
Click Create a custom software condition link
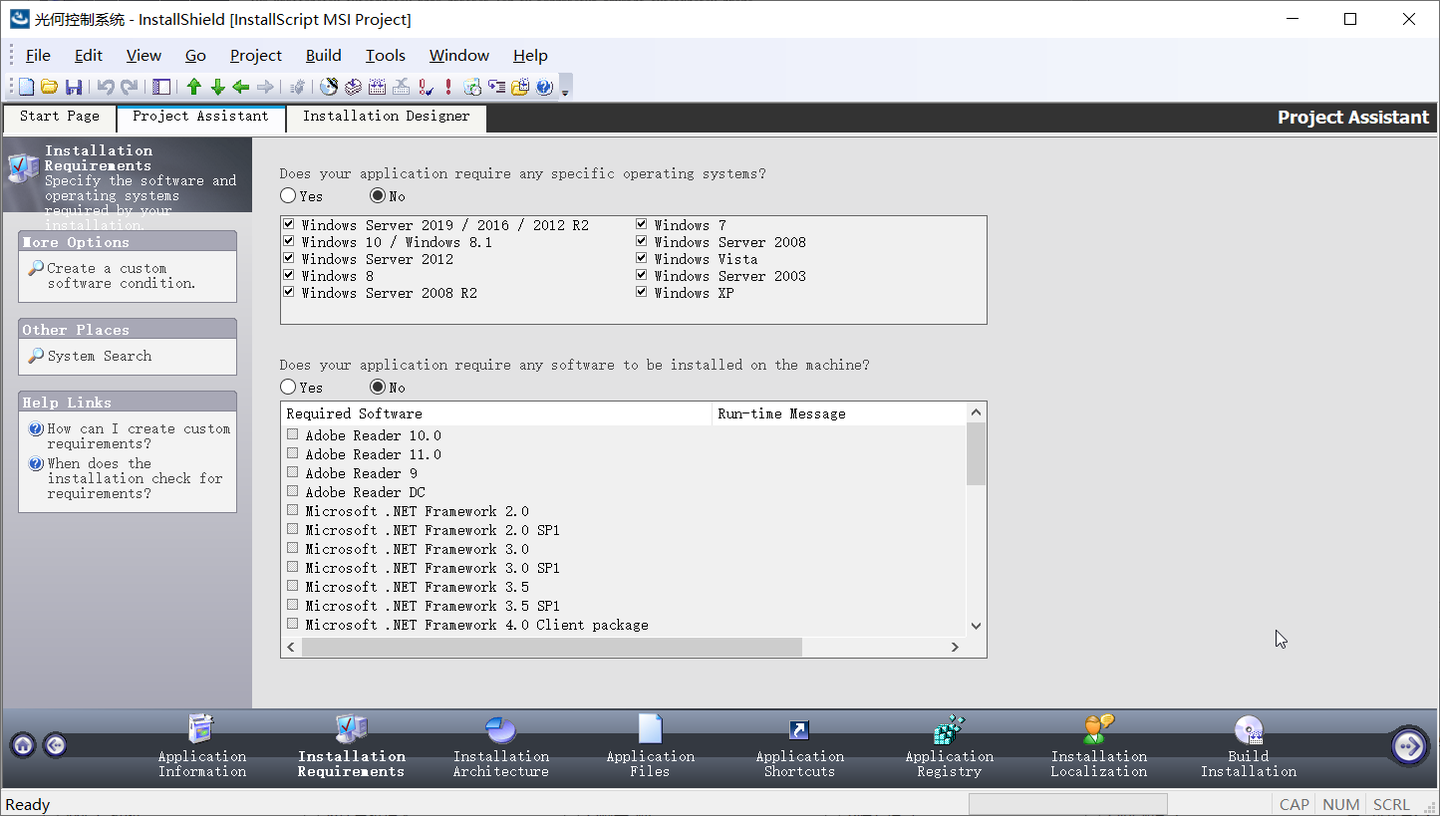point(121,276)
